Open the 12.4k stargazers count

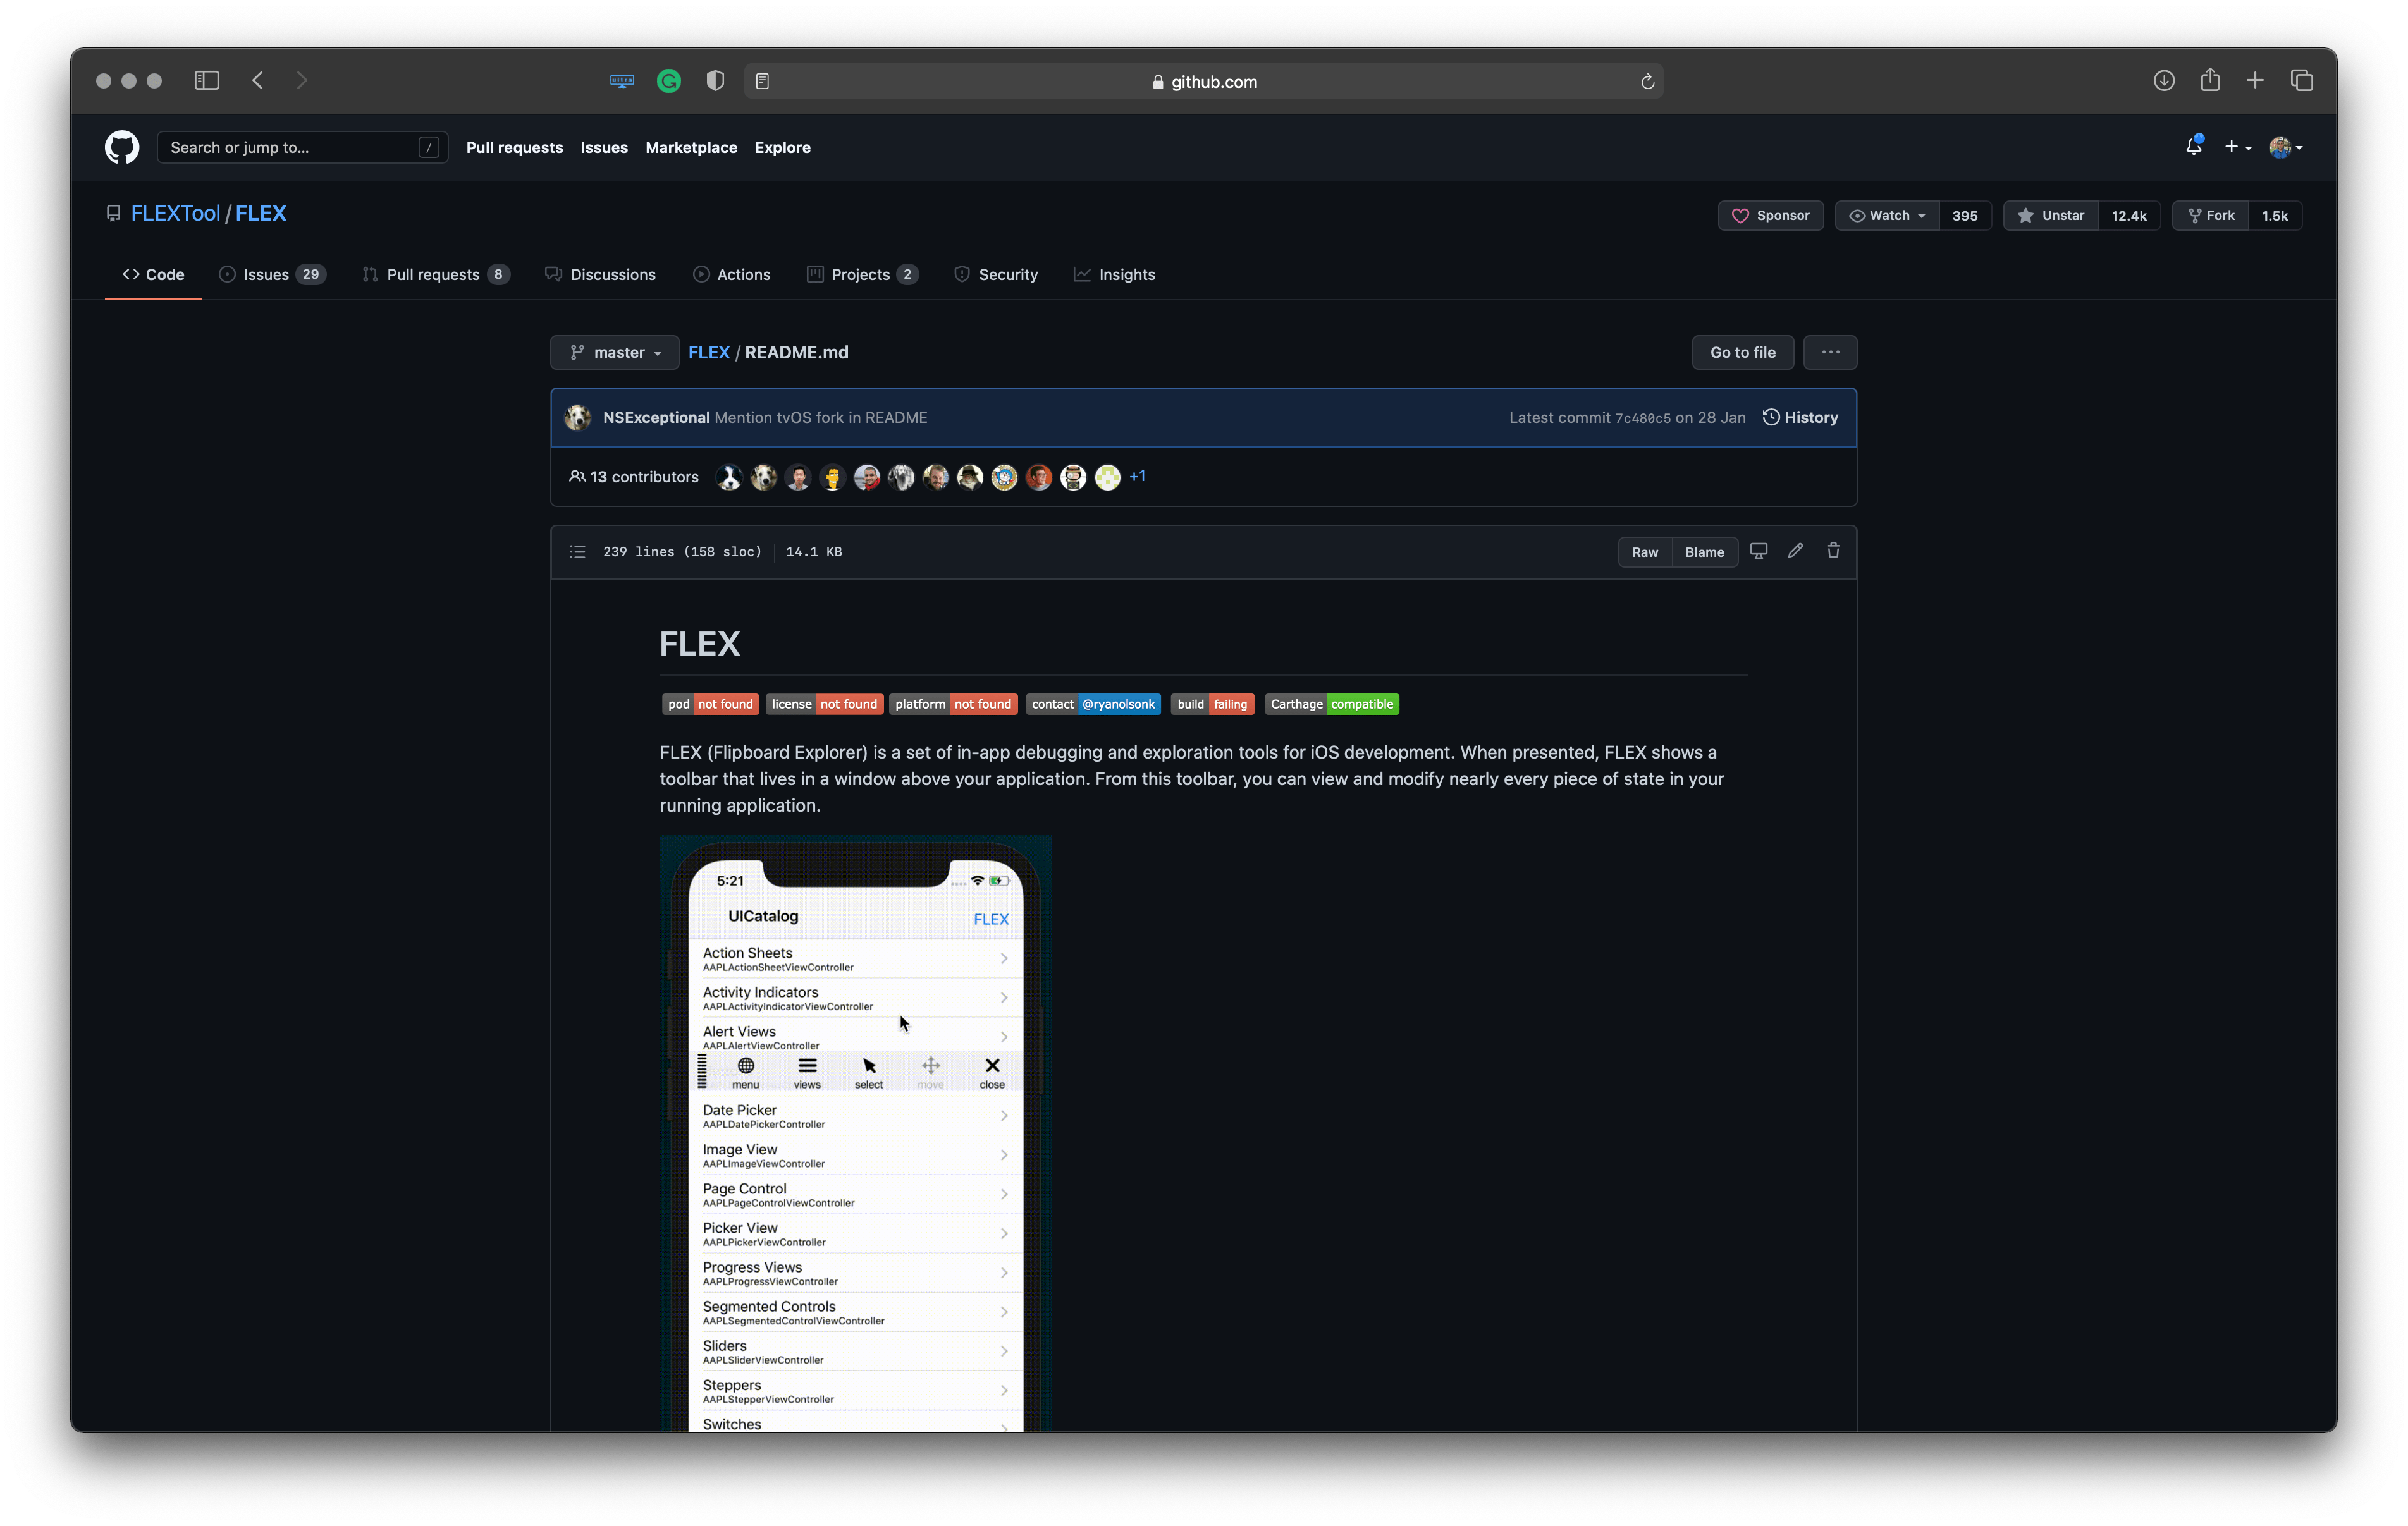2129,215
